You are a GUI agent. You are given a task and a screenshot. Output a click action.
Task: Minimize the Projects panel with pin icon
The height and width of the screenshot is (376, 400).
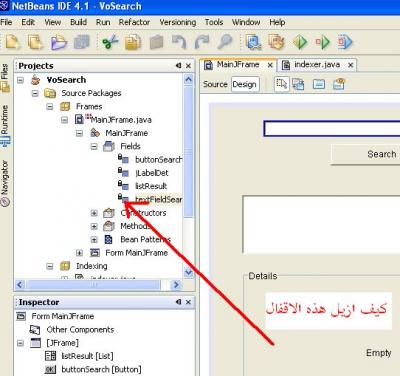tap(179, 66)
